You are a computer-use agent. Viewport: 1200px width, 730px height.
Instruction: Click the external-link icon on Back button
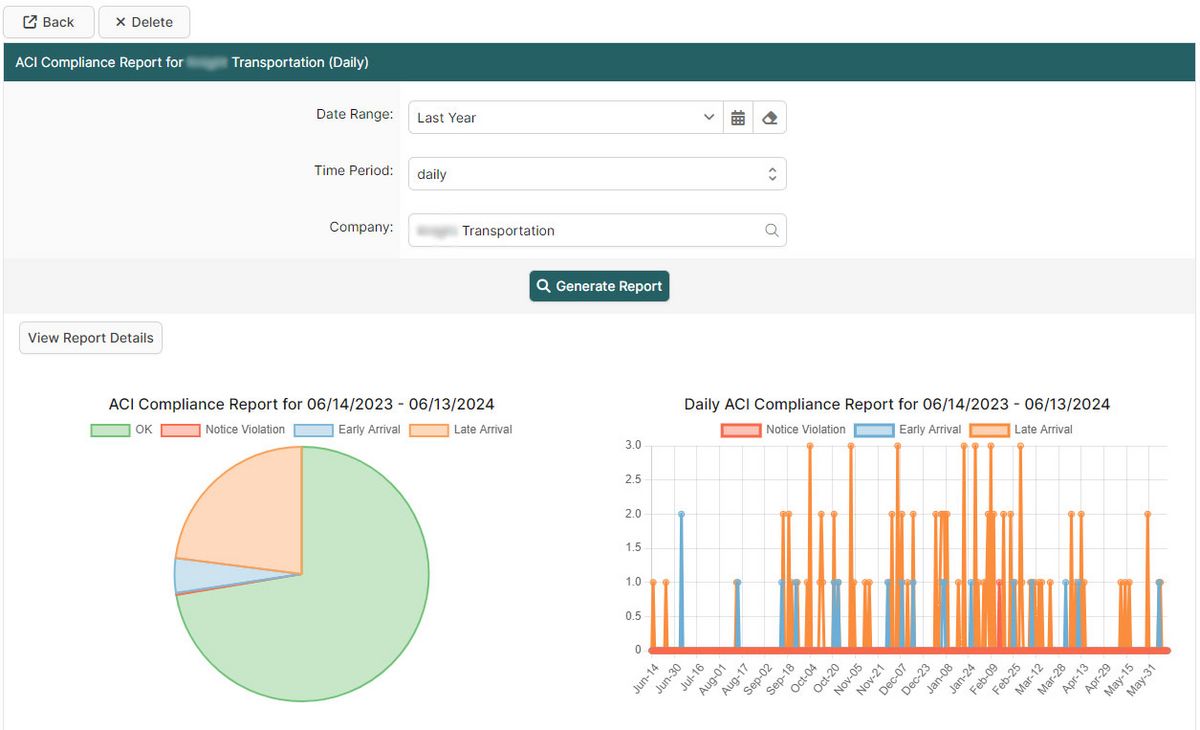click(29, 21)
